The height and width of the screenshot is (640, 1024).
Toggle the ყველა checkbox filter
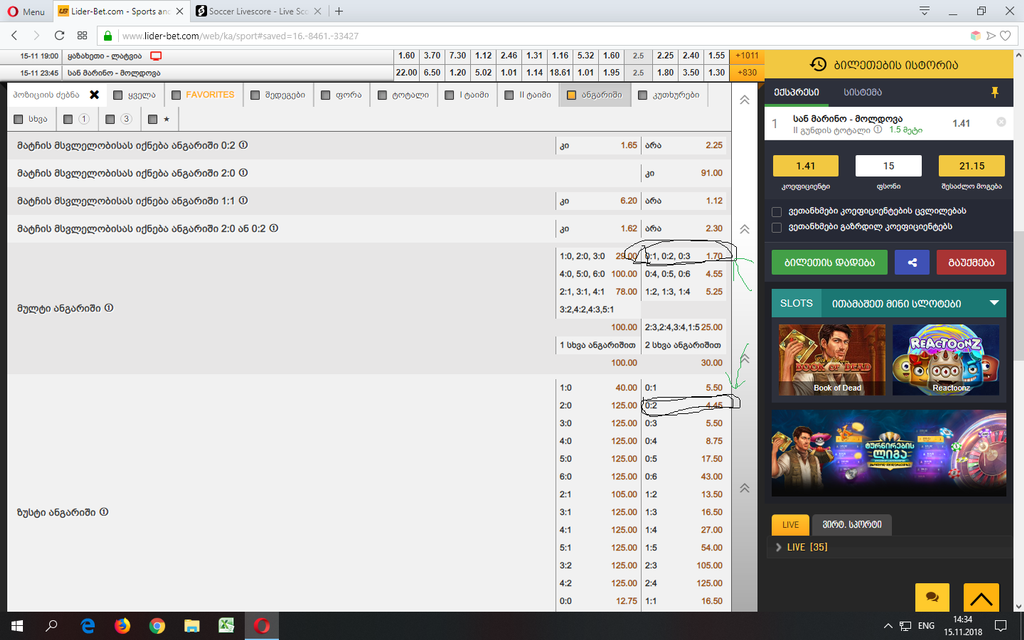pos(118,95)
